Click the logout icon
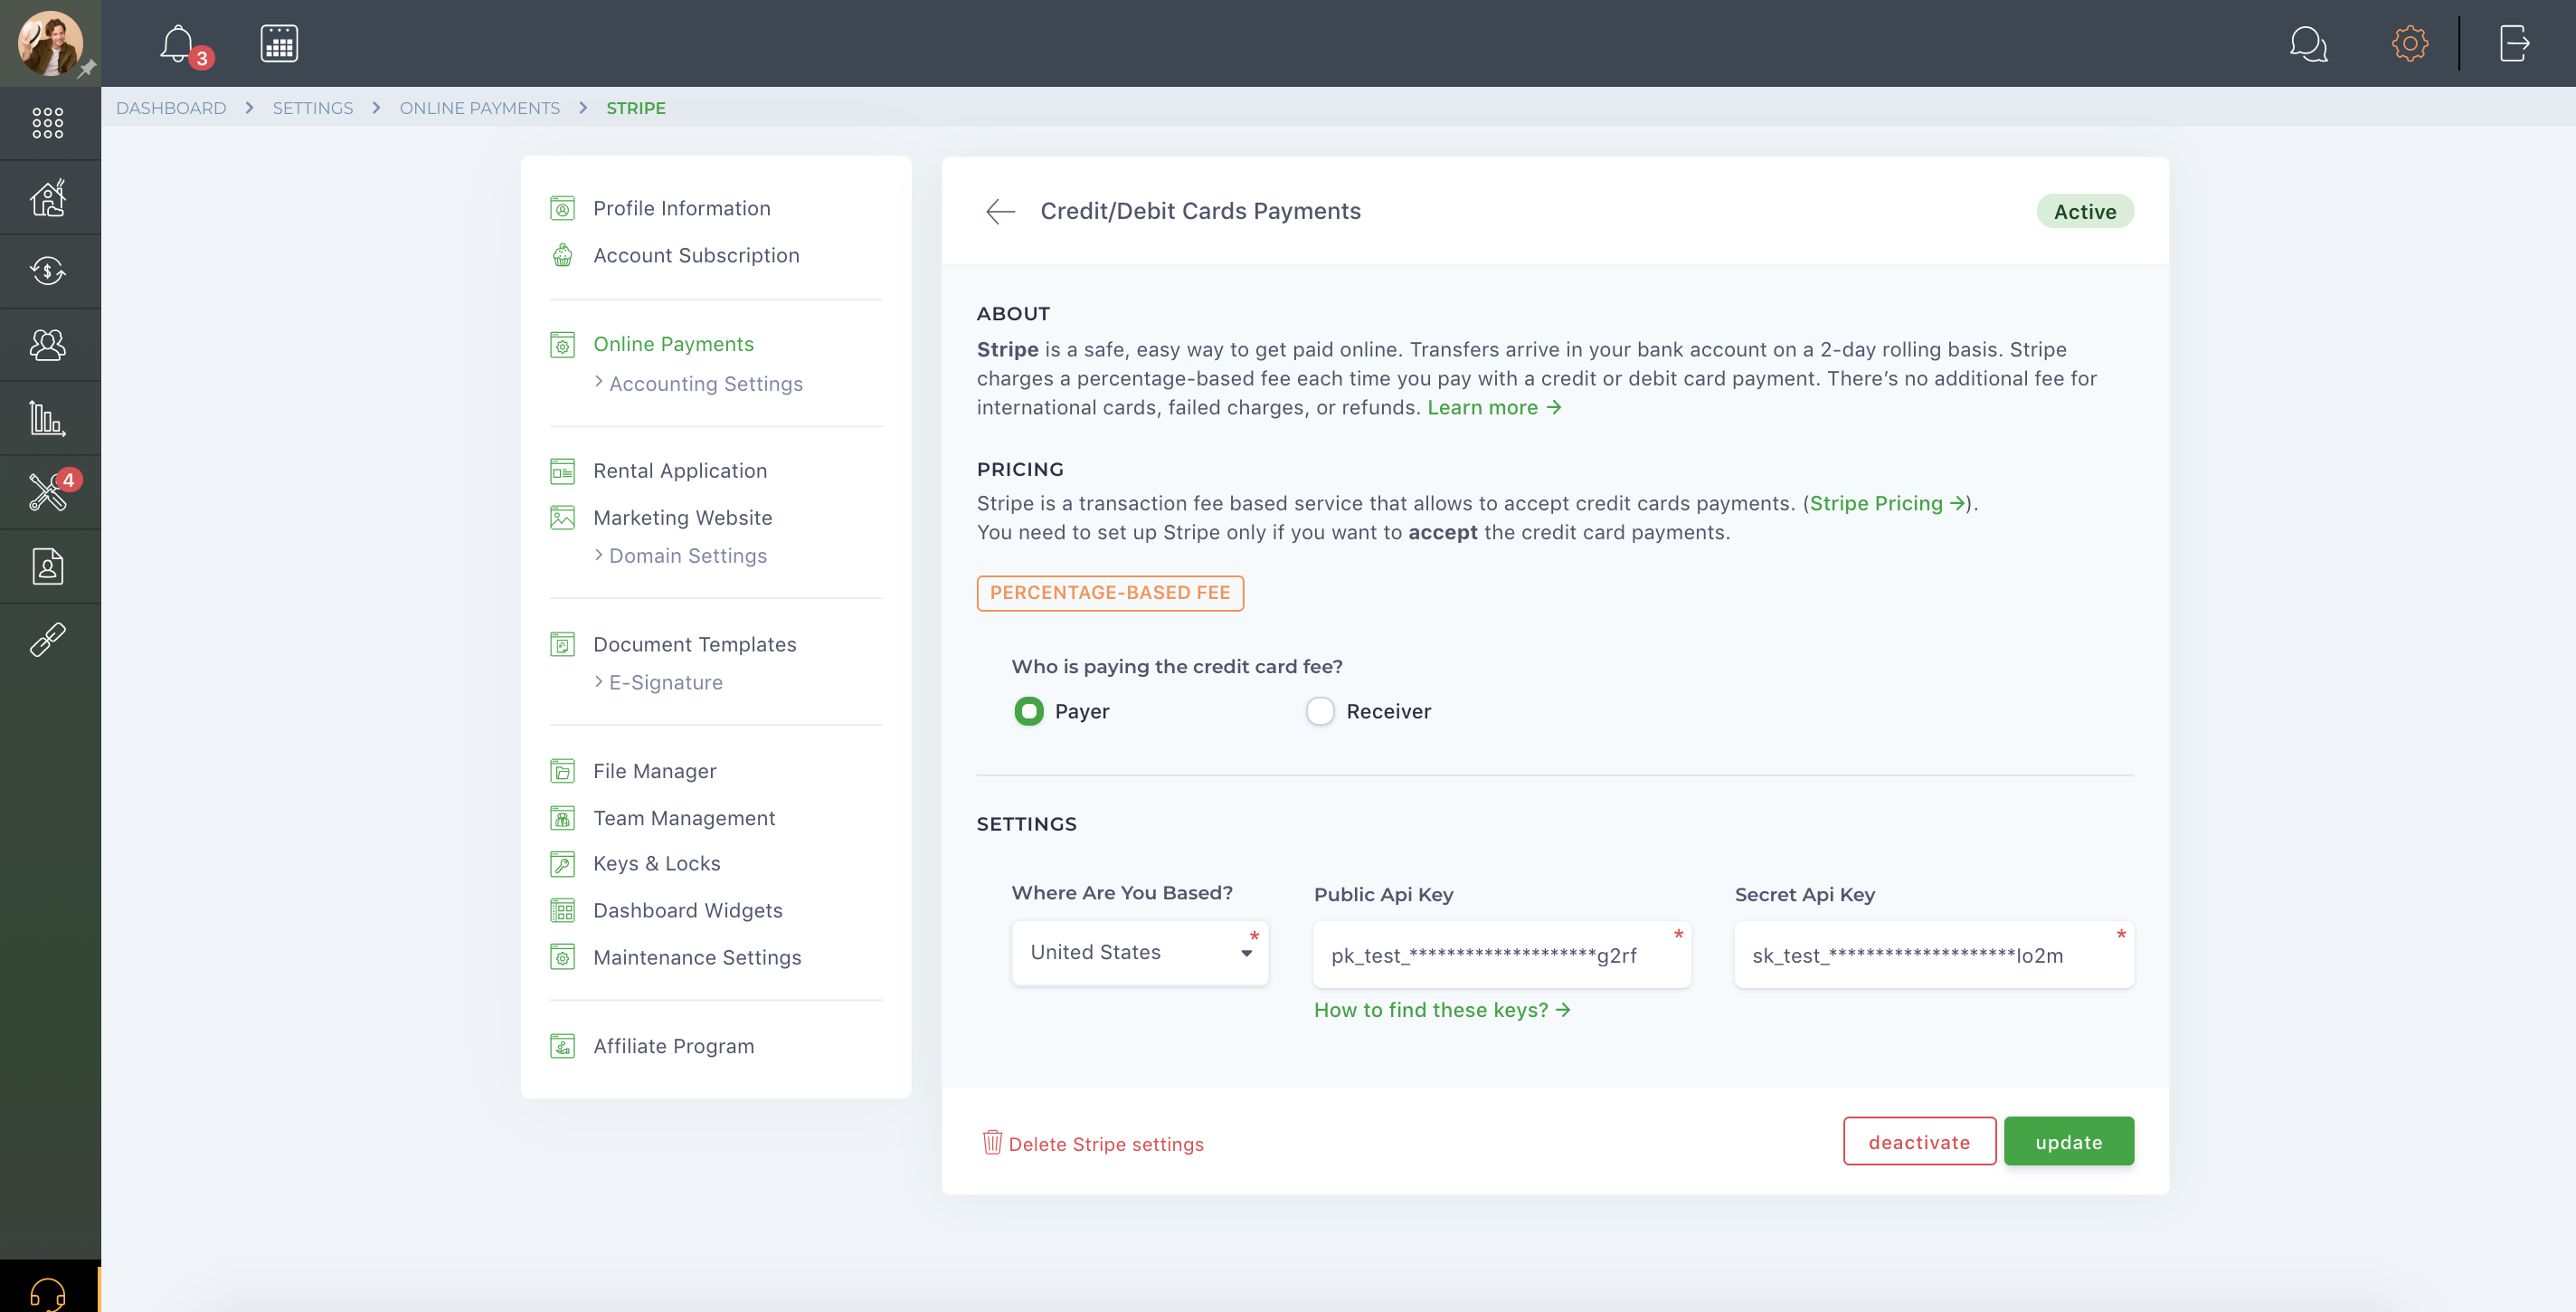This screenshot has width=2576, height=1312. click(2515, 43)
